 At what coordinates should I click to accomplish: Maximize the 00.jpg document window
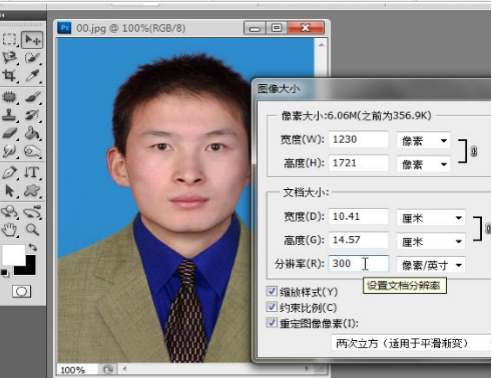(276, 28)
